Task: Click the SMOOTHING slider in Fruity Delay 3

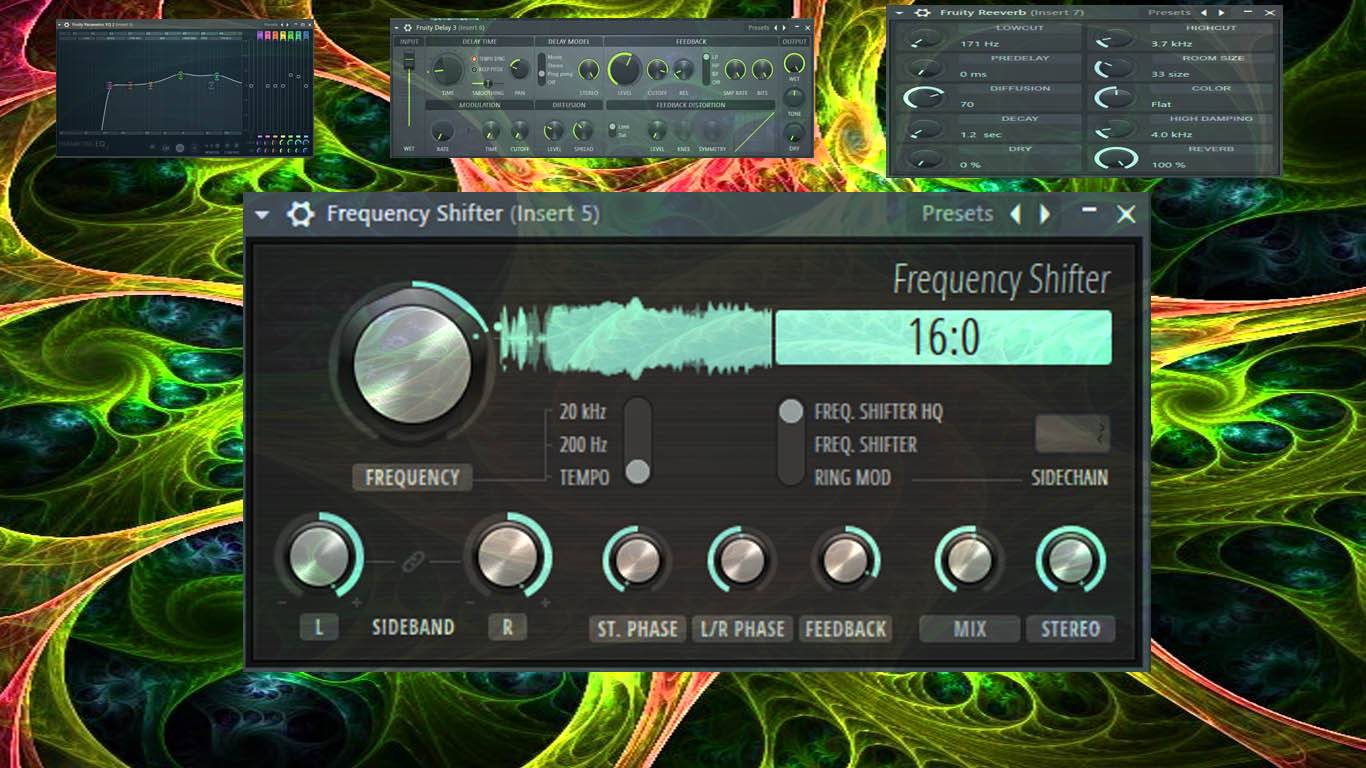Action: click(x=488, y=83)
